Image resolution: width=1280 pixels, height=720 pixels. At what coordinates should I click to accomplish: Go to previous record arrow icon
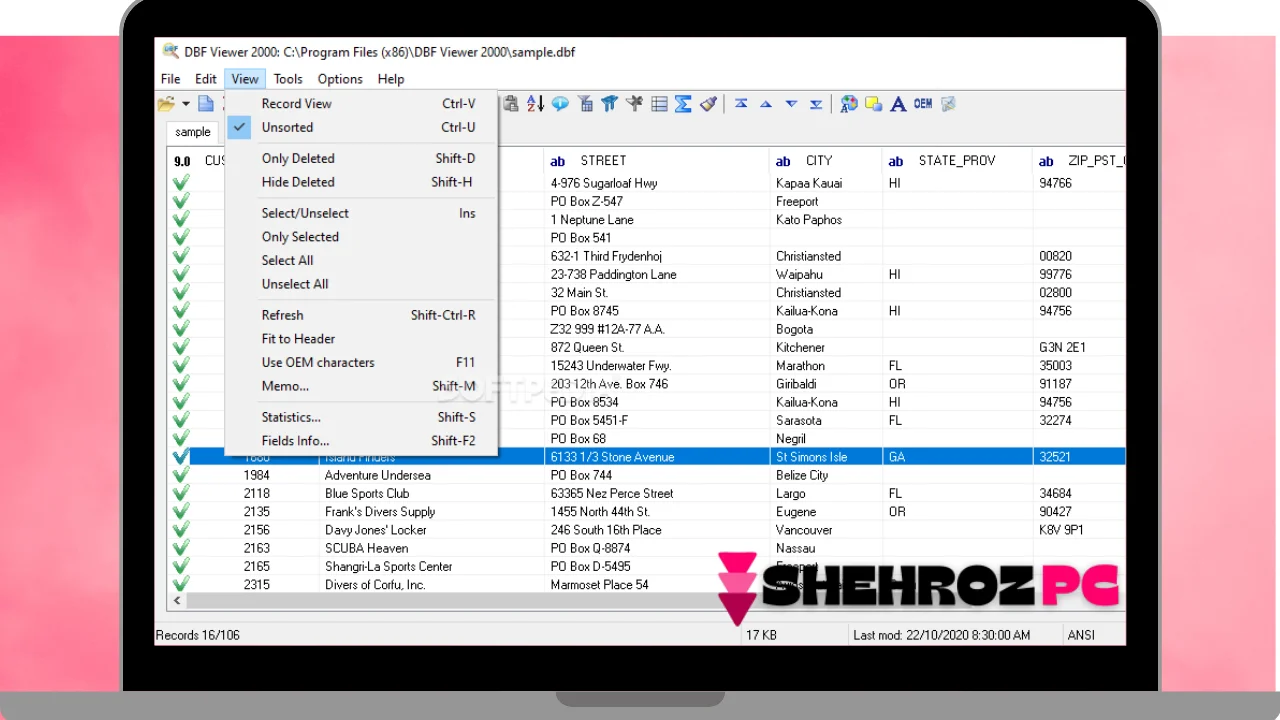pyautogui.click(x=766, y=103)
